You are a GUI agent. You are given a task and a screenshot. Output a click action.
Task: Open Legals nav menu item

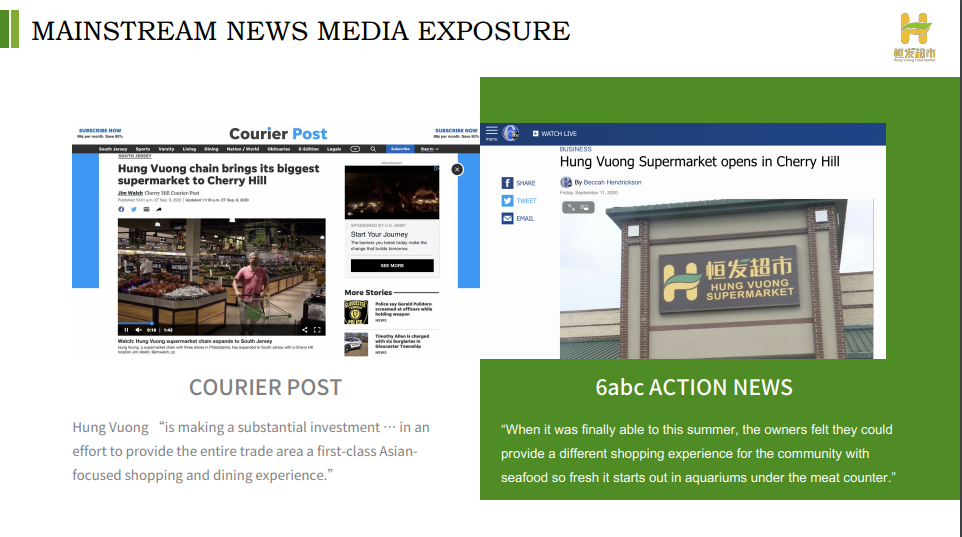pos(334,149)
